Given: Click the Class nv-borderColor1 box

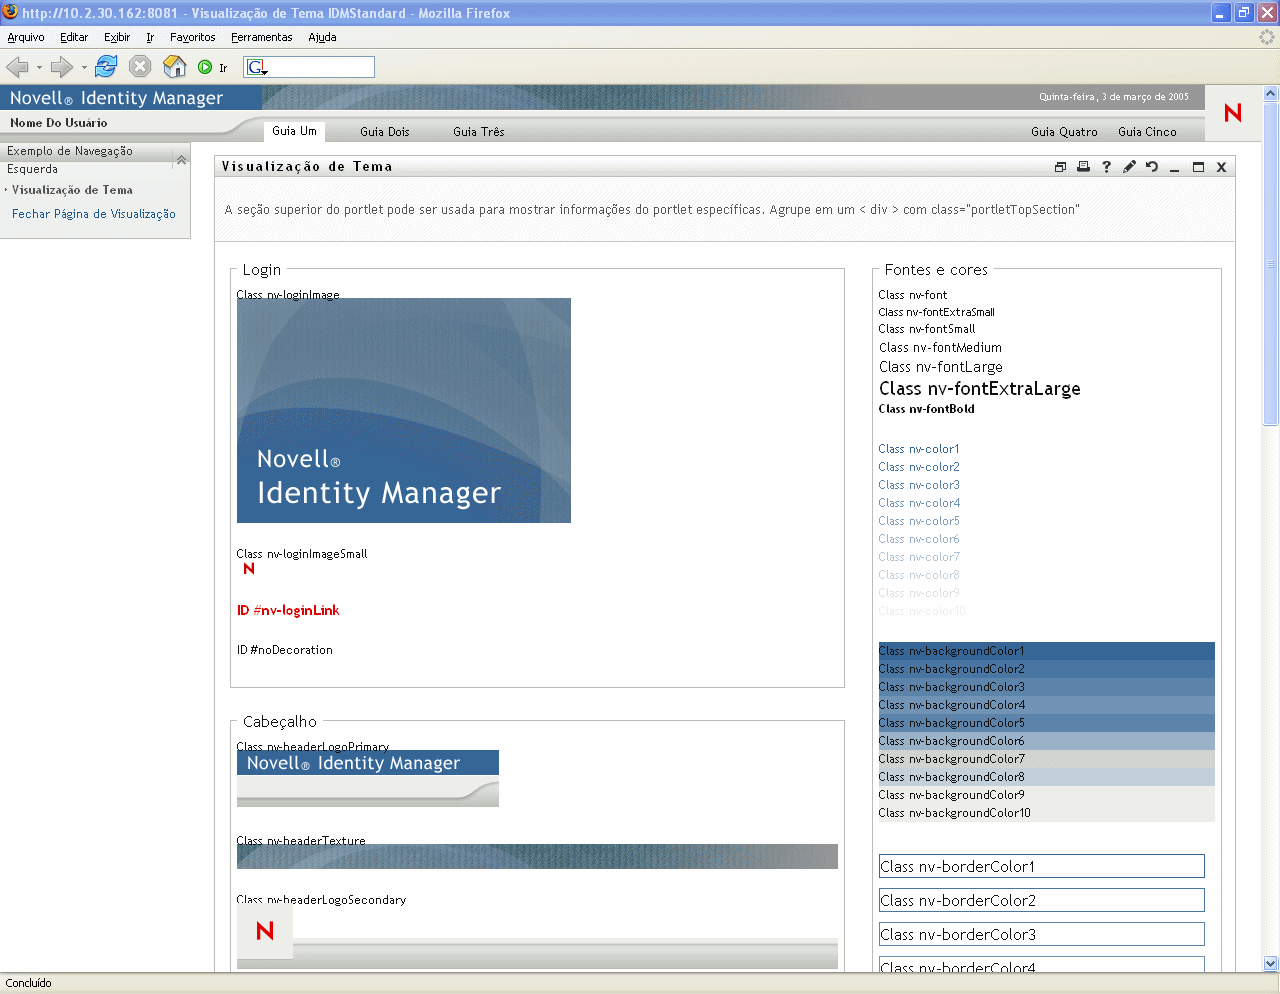Looking at the screenshot, I should point(1041,866).
